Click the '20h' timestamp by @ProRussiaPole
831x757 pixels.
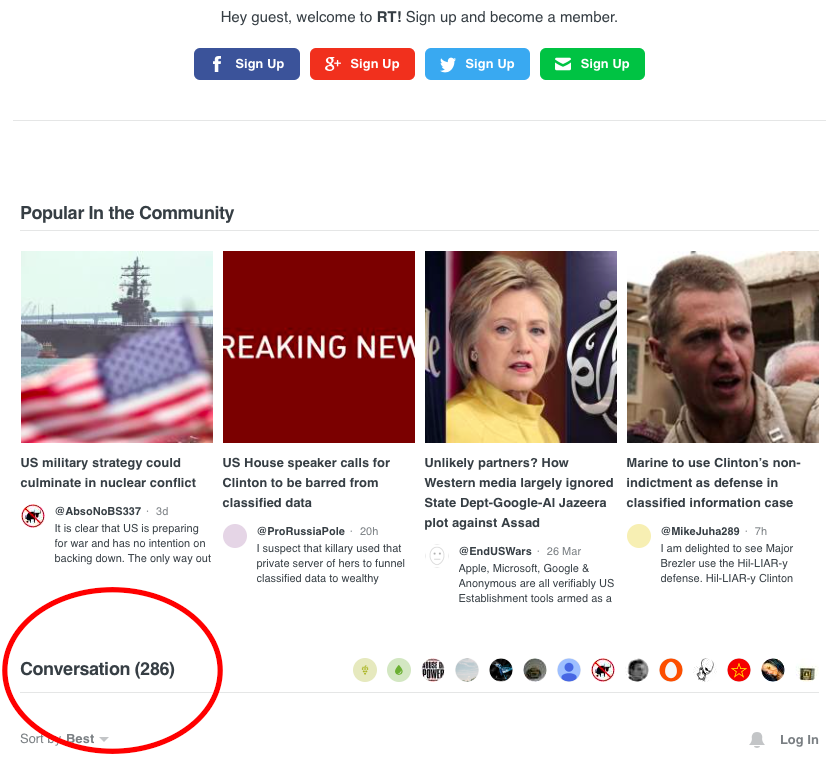(x=369, y=531)
